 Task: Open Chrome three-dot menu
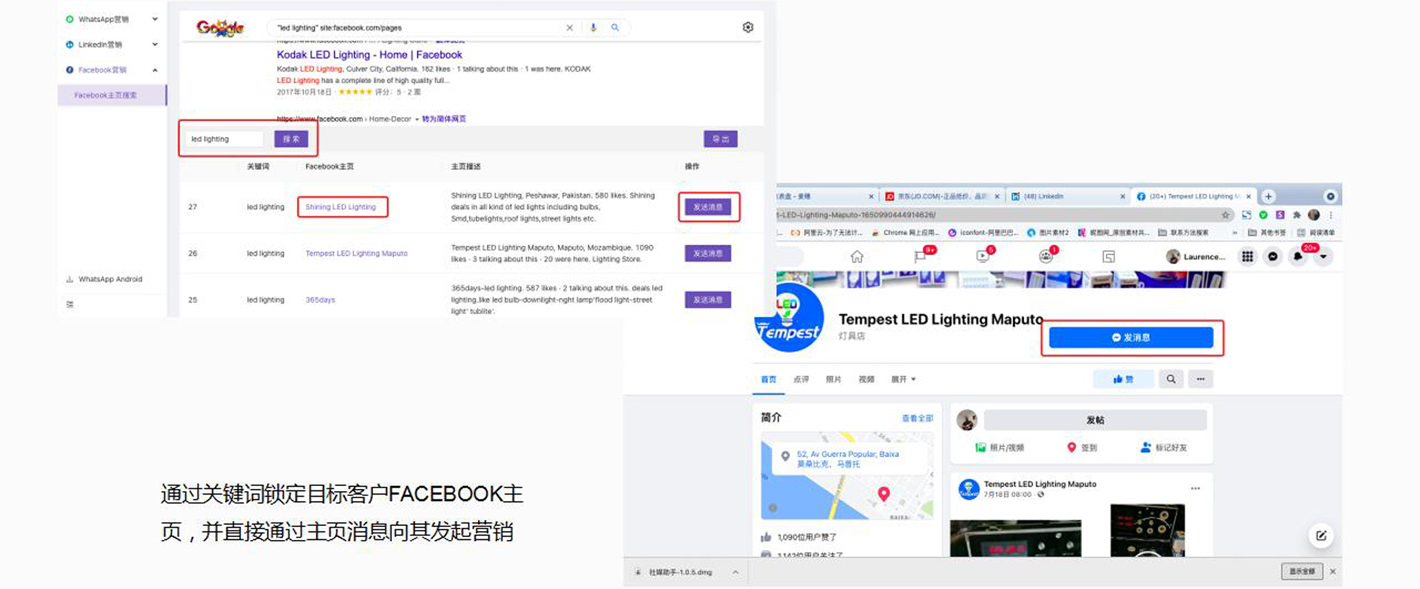point(1330,215)
